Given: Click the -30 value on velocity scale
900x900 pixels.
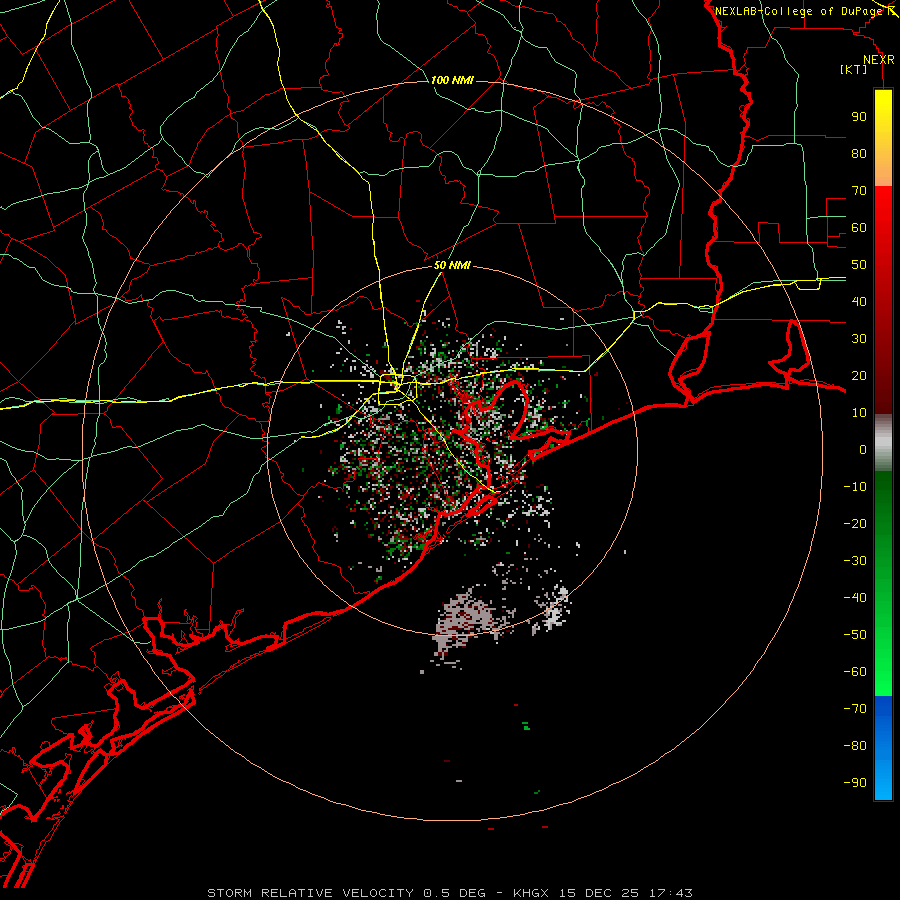Looking at the screenshot, I should tap(855, 561).
